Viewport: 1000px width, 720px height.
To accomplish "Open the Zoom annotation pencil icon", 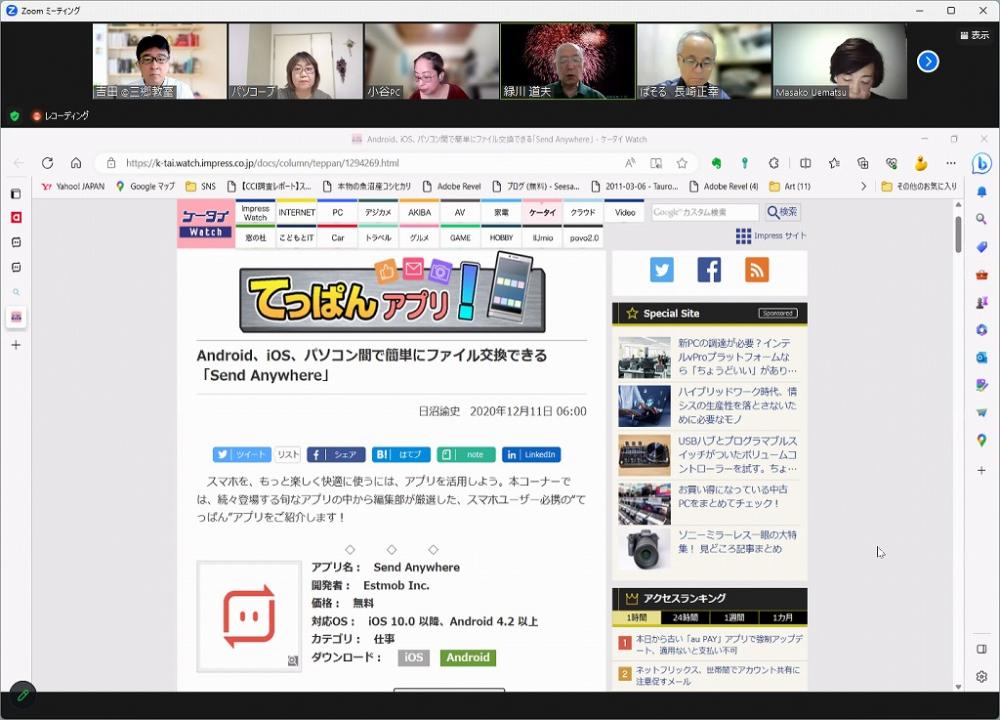I will [x=22, y=694].
